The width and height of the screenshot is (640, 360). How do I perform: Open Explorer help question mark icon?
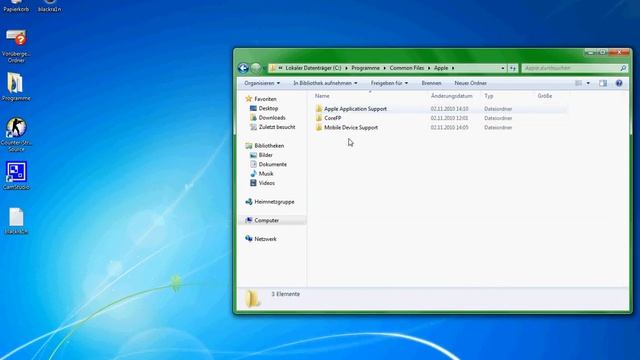coord(619,83)
